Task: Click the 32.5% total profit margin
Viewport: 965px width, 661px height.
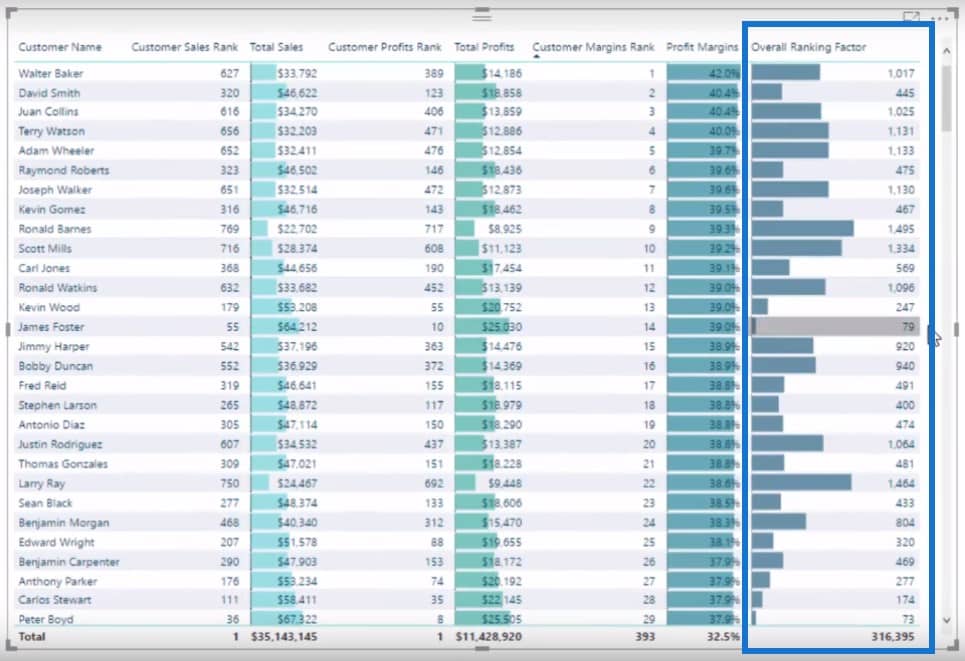Action: pyautogui.click(x=723, y=637)
